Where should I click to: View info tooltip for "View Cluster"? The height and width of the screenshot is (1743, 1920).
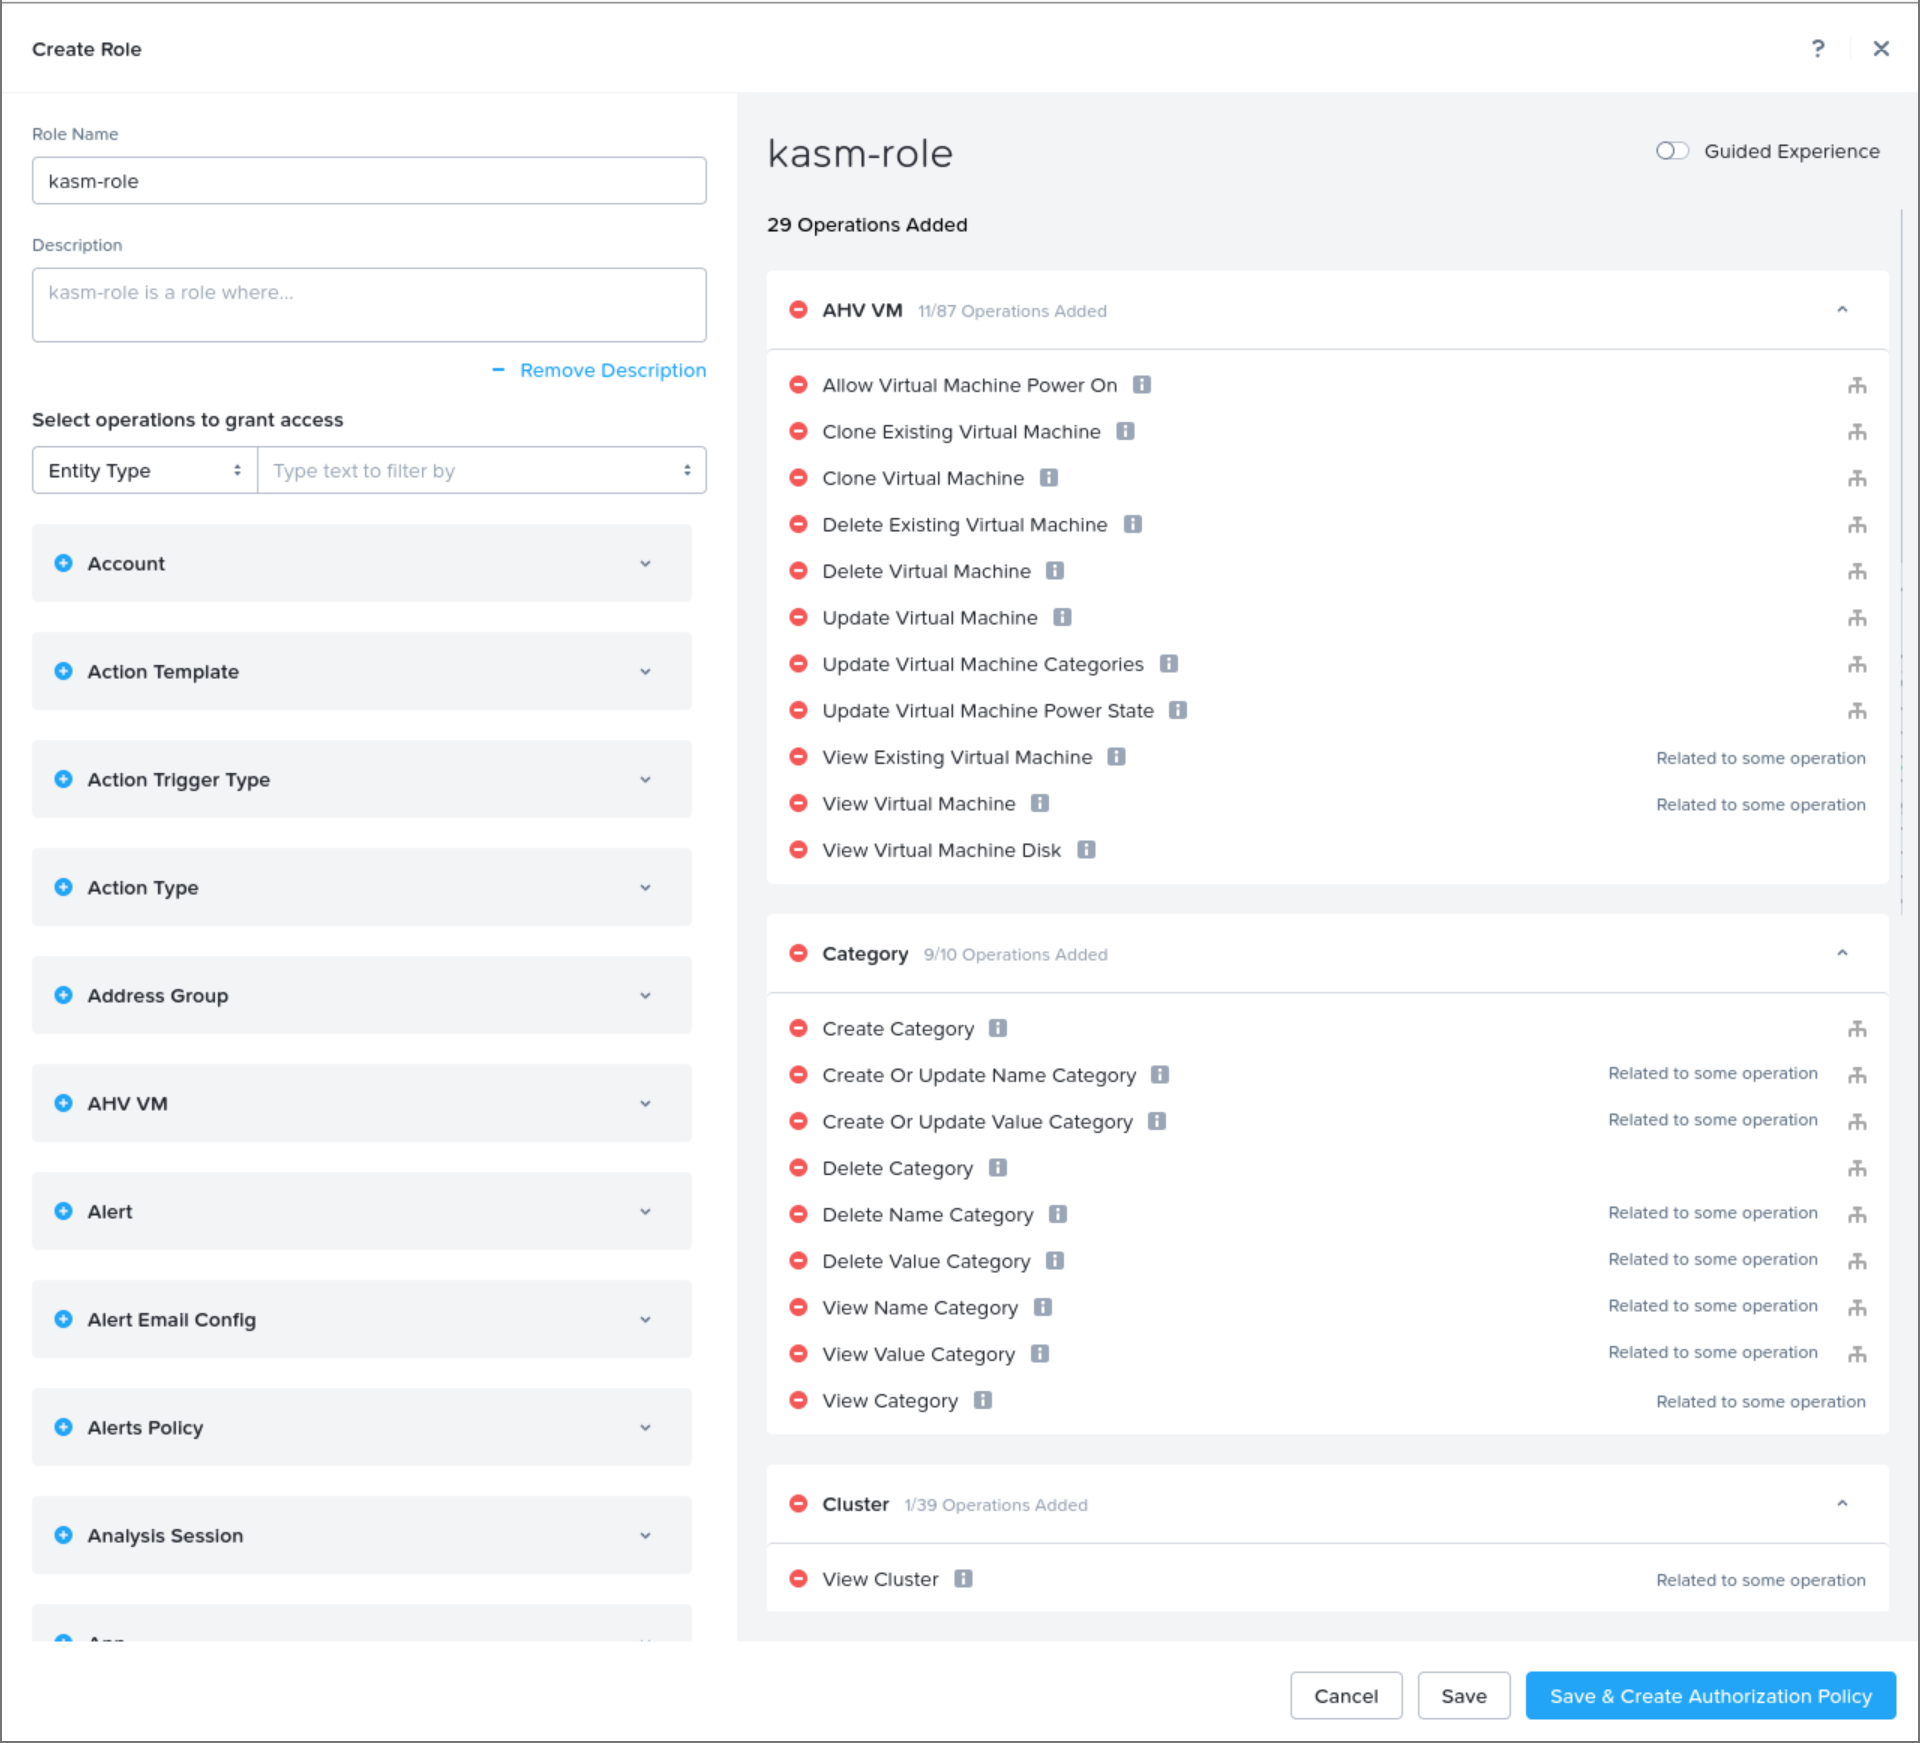point(963,1579)
